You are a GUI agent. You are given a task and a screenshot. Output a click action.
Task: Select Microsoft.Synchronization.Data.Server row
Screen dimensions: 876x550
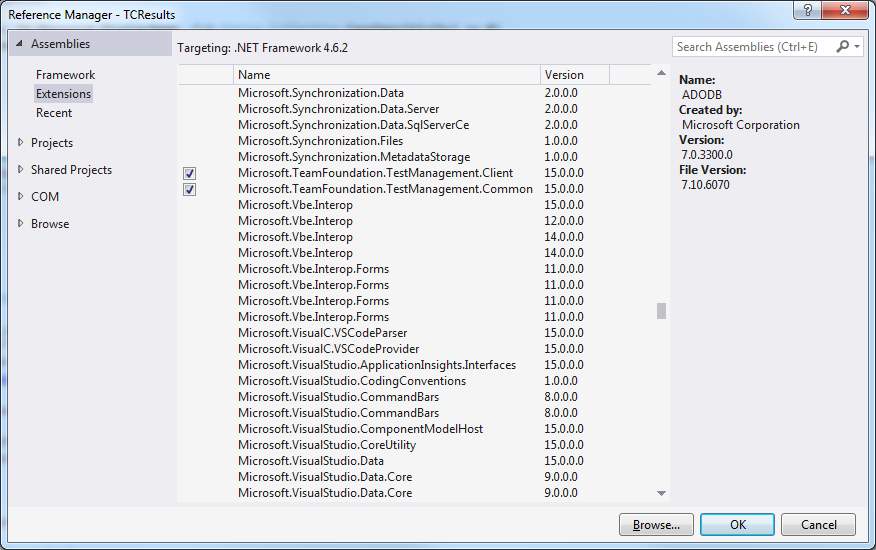[415, 109]
